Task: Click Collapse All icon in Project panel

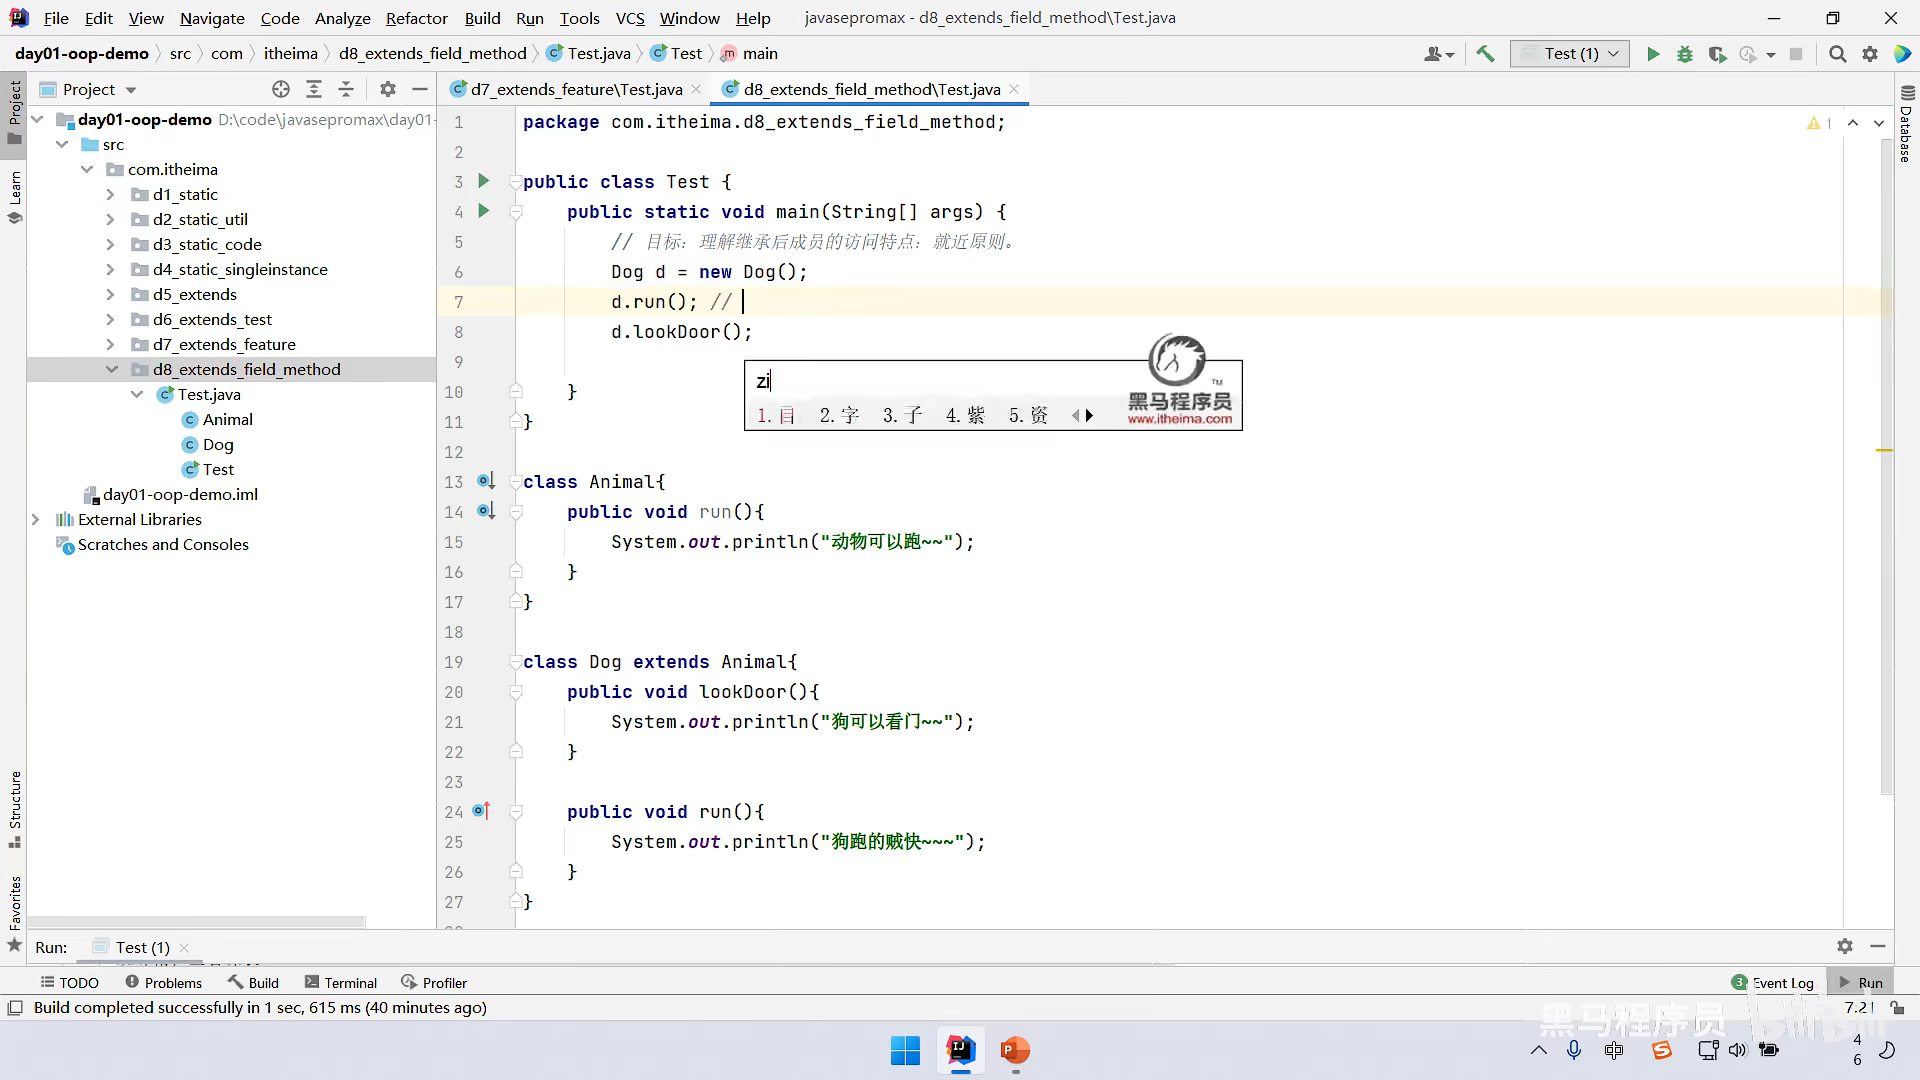Action: (x=346, y=89)
